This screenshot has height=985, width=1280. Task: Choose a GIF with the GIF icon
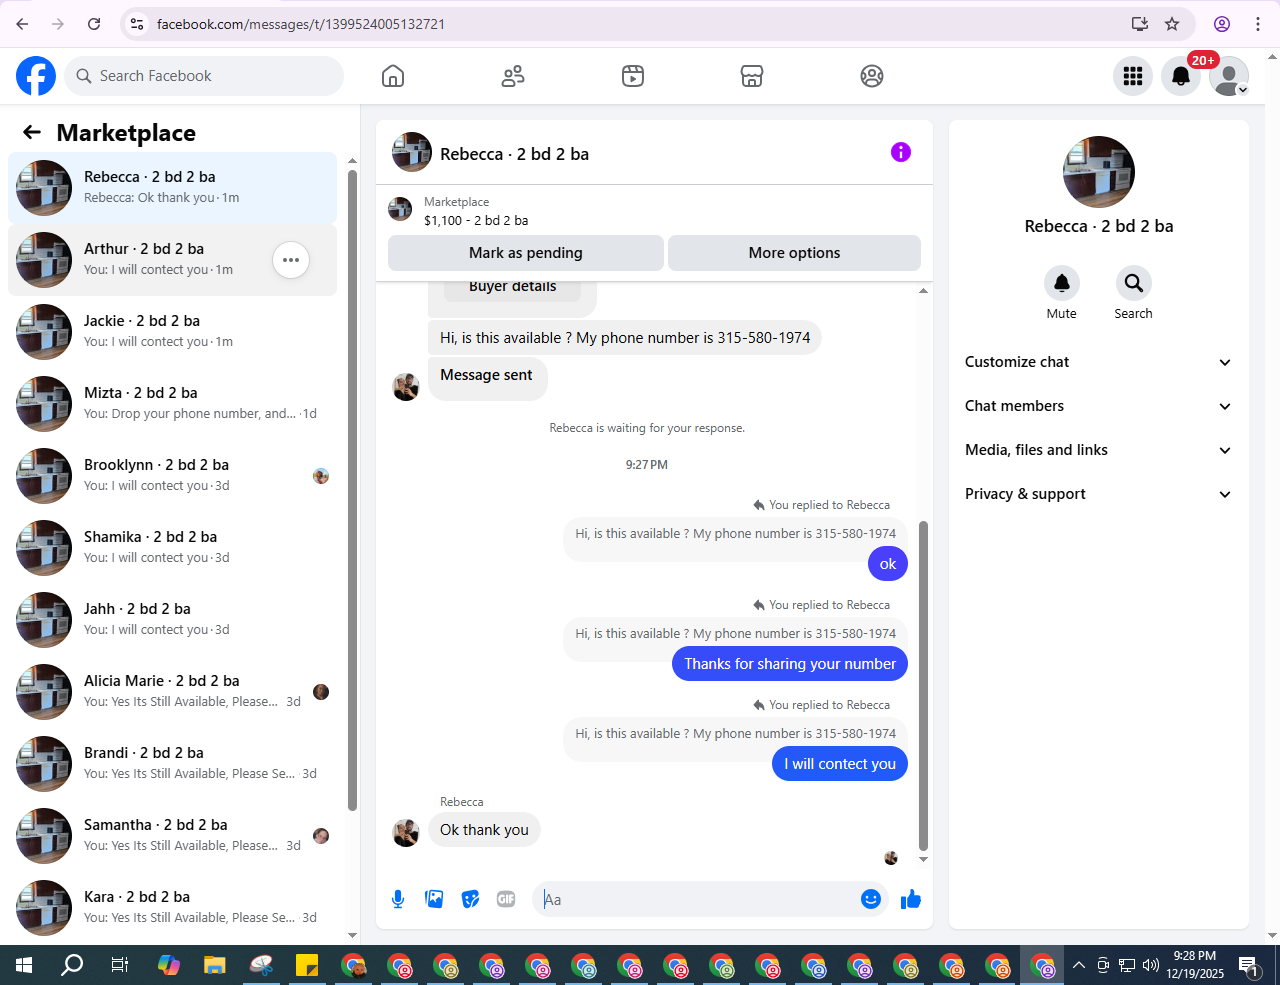pyautogui.click(x=506, y=899)
